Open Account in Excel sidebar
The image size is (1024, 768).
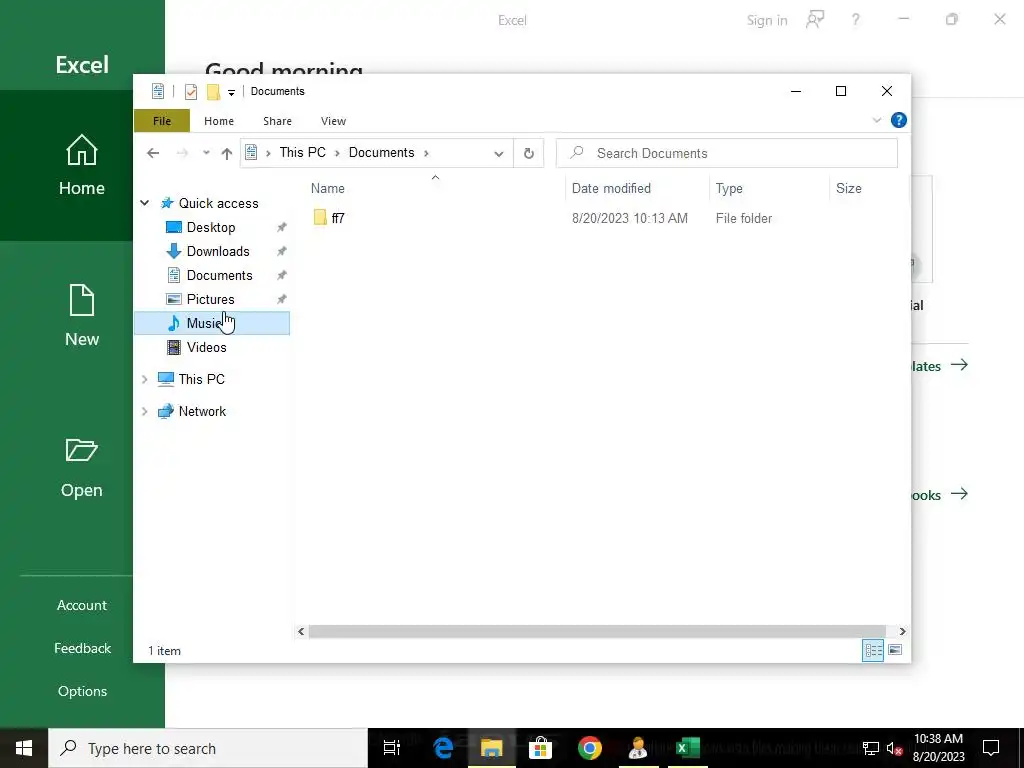point(82,605)
